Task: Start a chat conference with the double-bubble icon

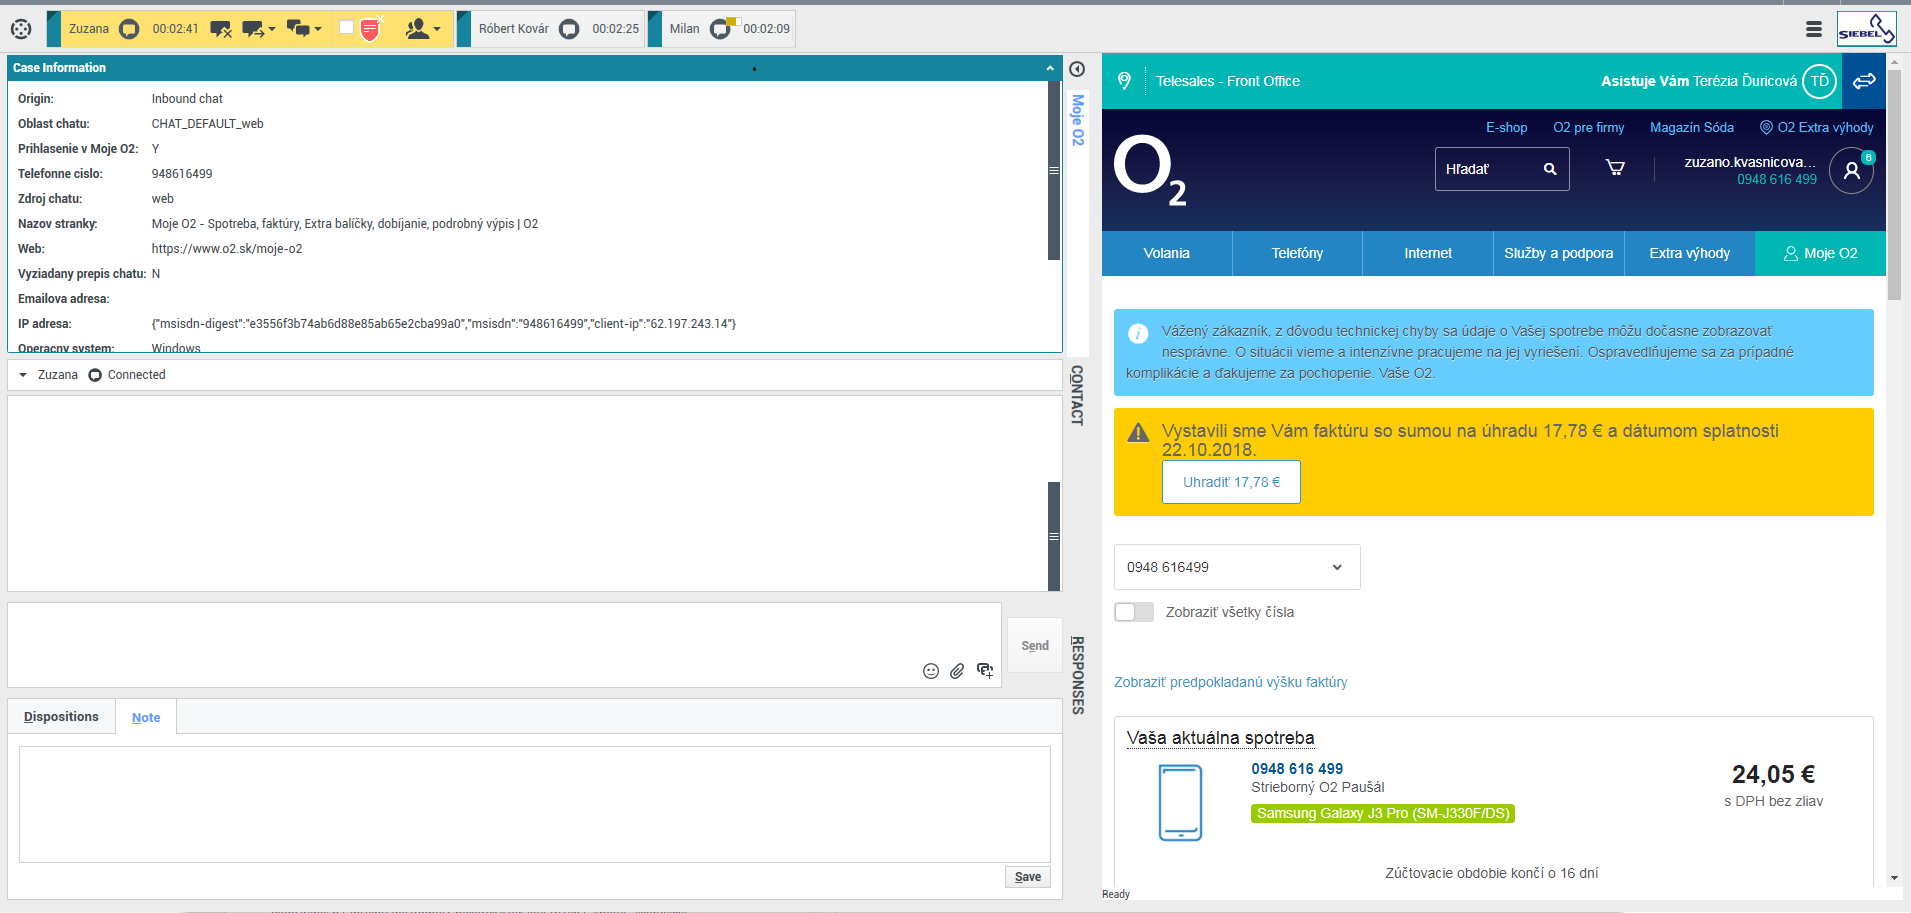Action: click(x=298, y=28)
